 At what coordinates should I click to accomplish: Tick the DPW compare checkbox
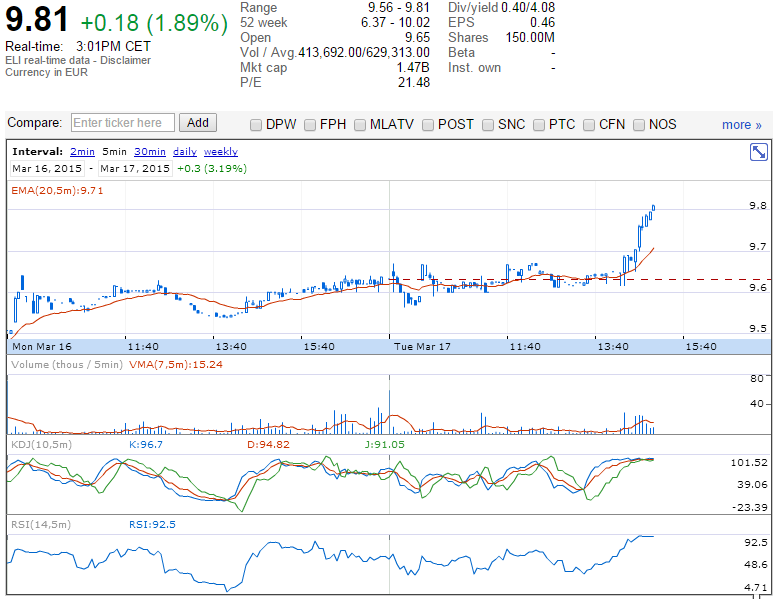[x=256, y=125]
